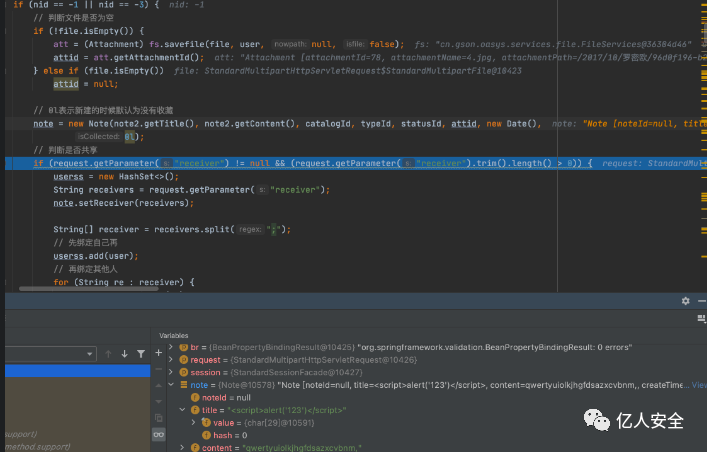Viewport: 707px width, 452px height.
Task: Click the 'isCollected:' parameter hint
Action: [99, 136]
